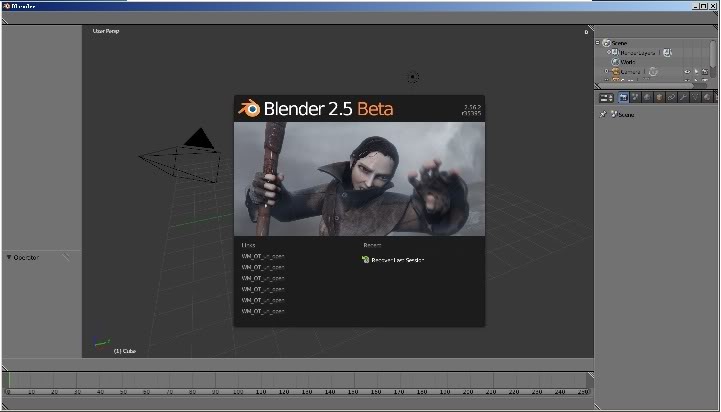Open viewport properties region plus handle
Image resolution: width=721 pixels, height=412 pixels.
point(586,32)
